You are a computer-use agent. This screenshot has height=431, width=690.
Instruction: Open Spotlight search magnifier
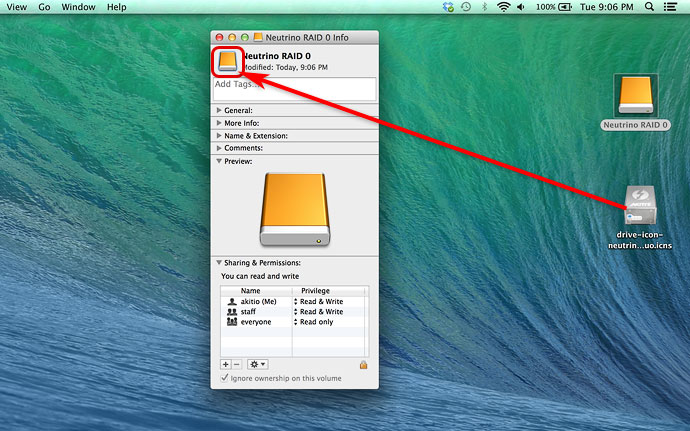point(650,7)
